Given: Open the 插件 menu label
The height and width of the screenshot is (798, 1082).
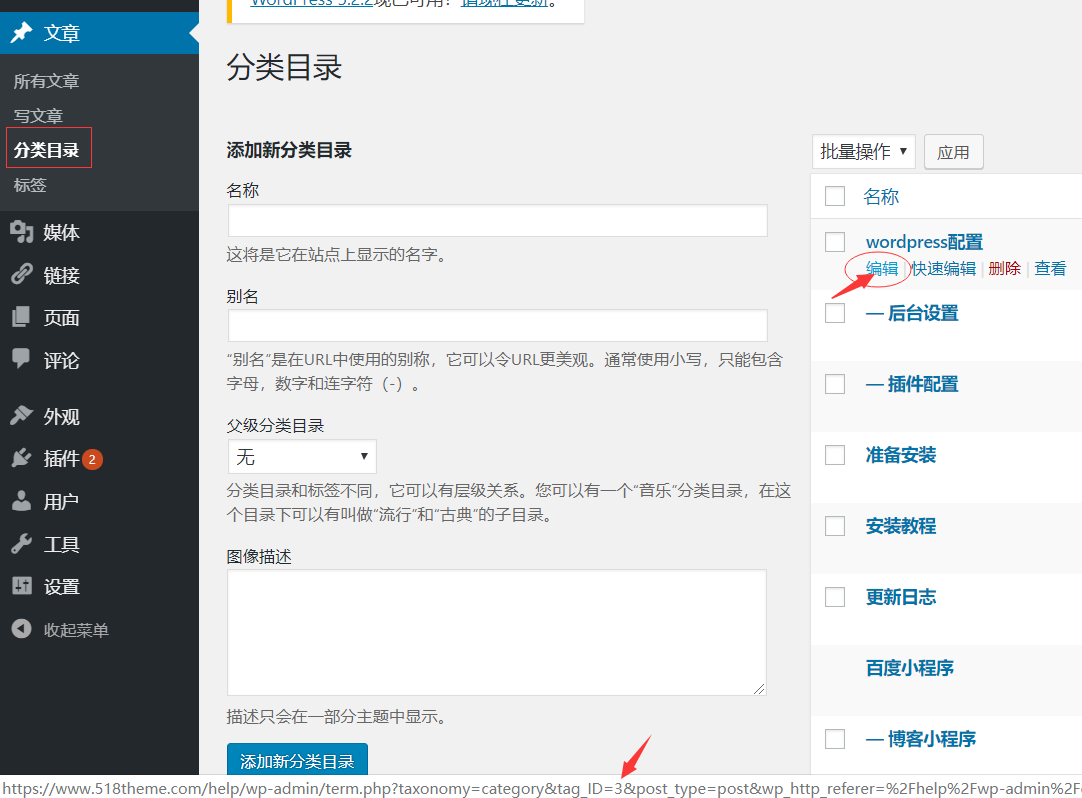Looking at the screenshot, I should coord(61,458).
